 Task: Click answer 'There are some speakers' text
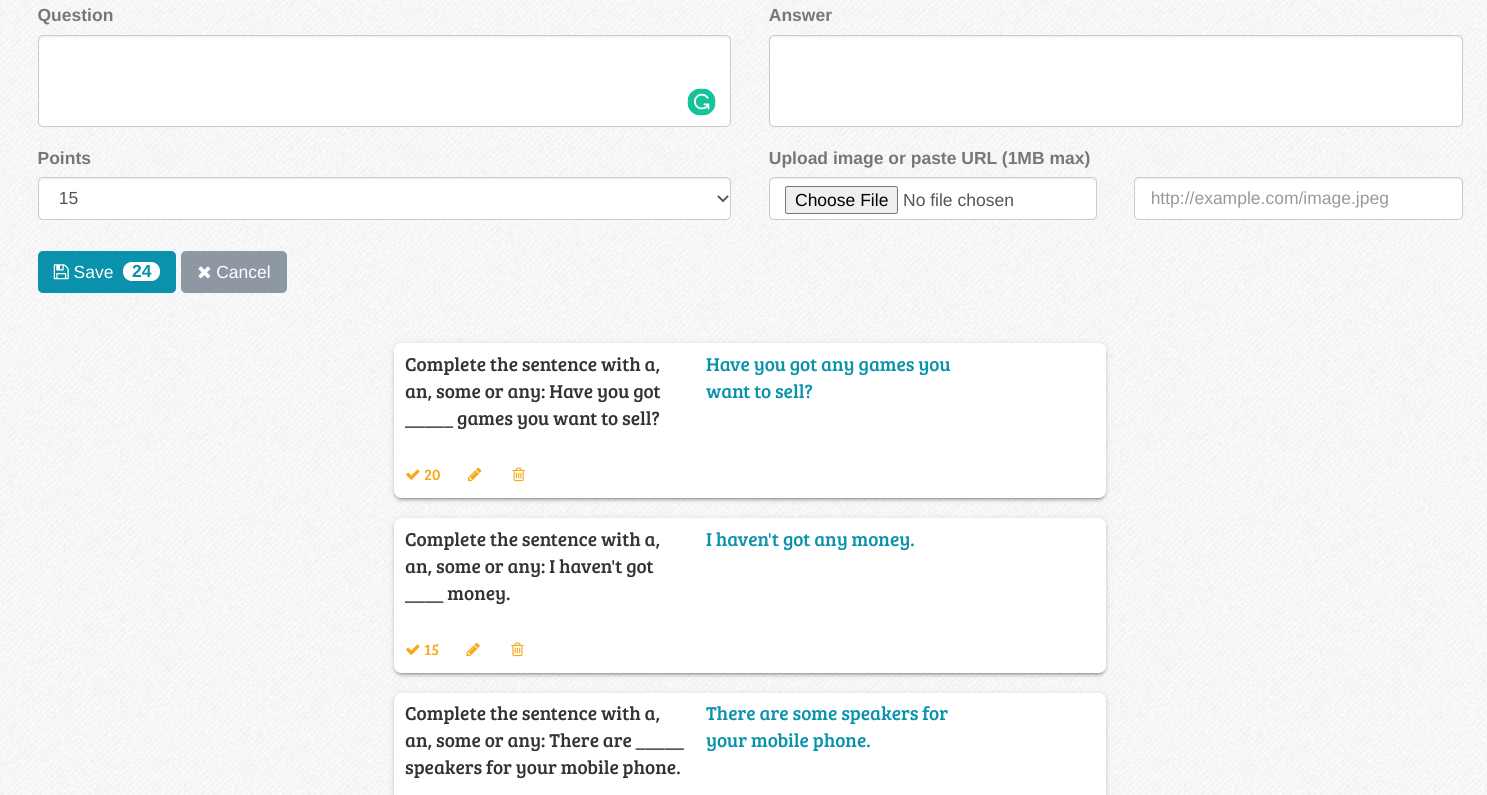pyautogui.click(x=826, y=727)
